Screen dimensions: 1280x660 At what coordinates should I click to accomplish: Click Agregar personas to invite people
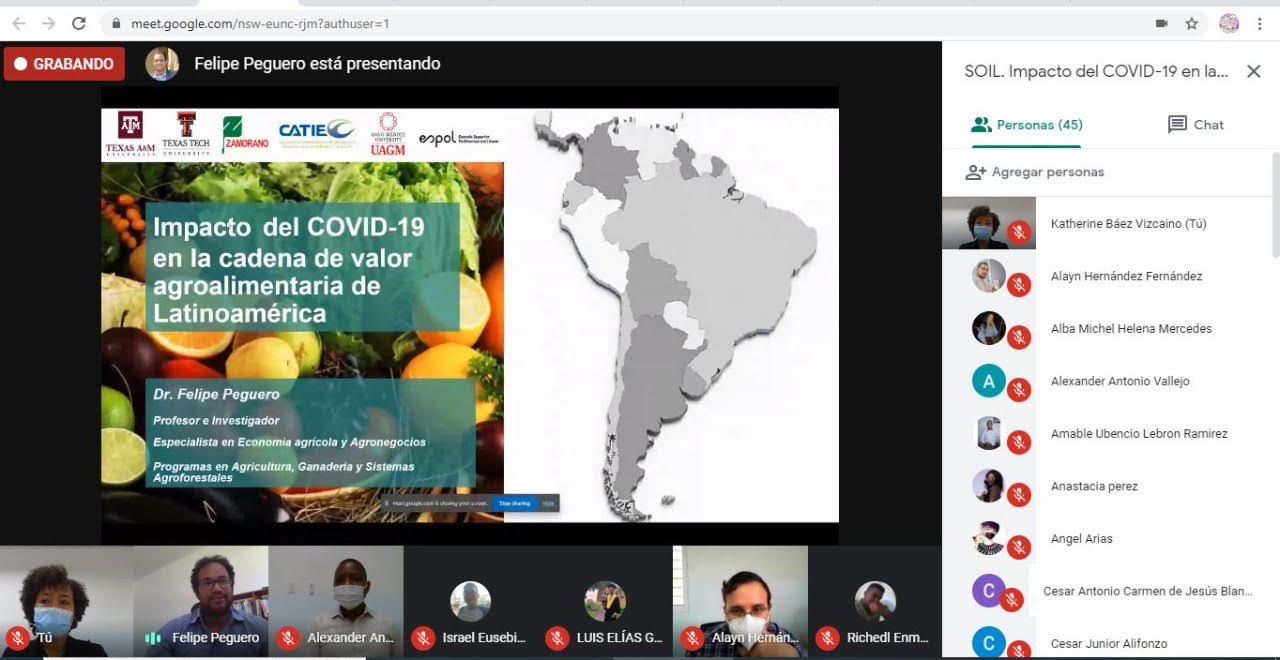1035,172
